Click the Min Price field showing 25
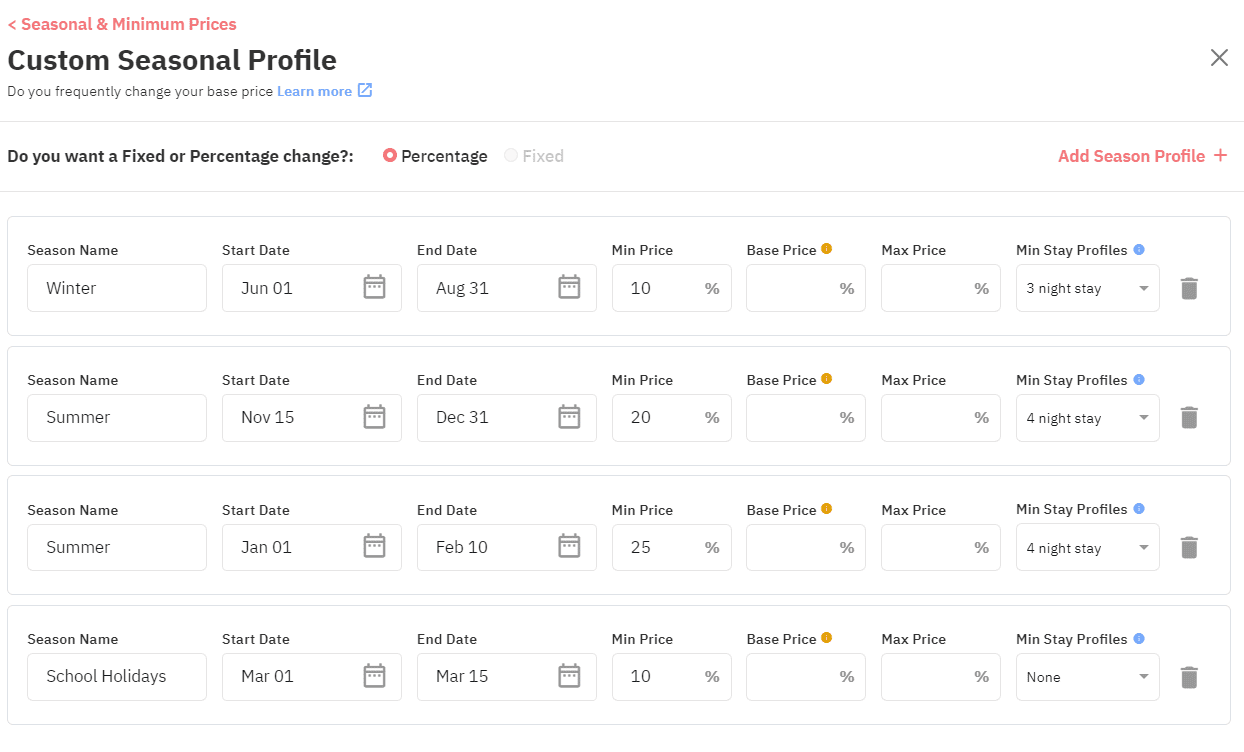Image resolution: width=1244 pixels, height=752 pixels. [x=672, y=547]
